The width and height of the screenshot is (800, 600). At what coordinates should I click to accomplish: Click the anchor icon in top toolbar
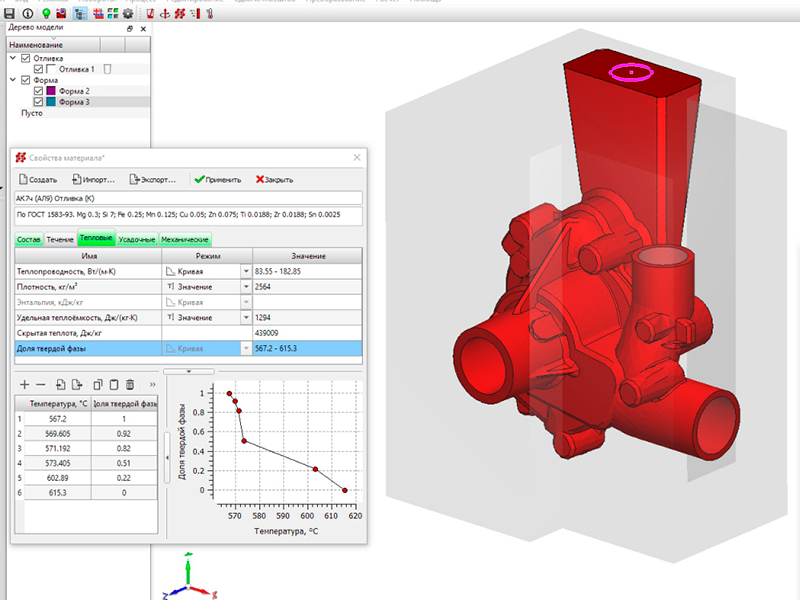coord(164,14)
